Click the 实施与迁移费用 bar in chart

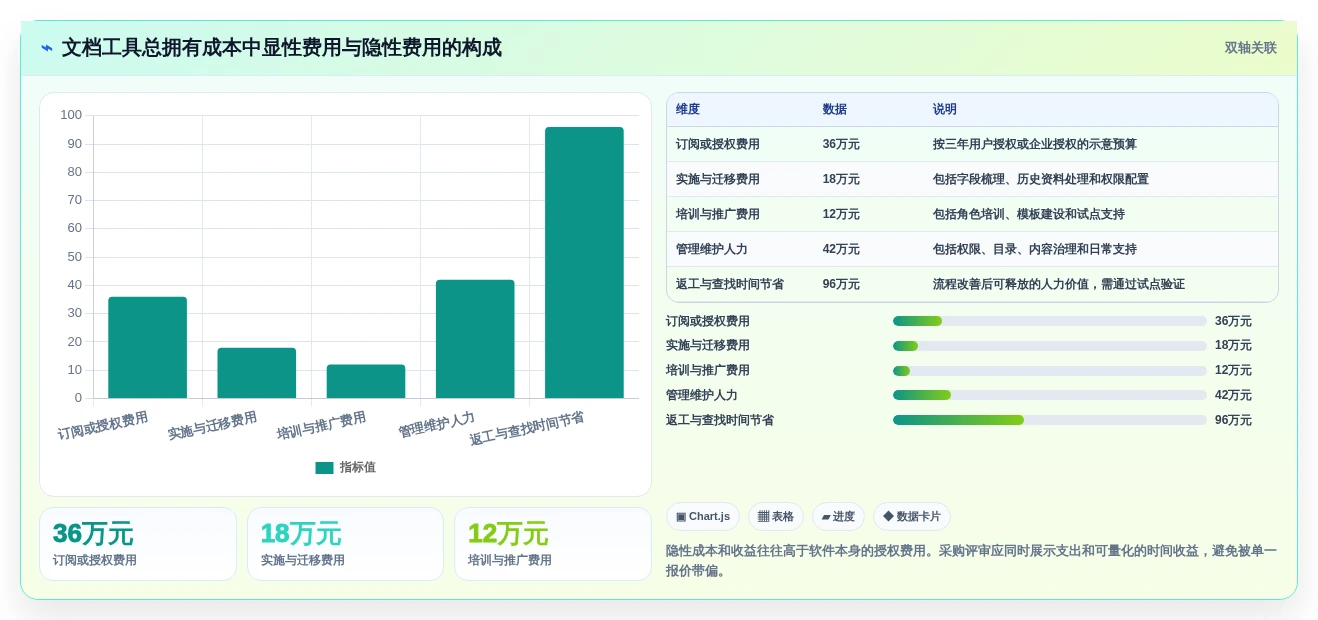pyautogui.click(x=257, y=373)
